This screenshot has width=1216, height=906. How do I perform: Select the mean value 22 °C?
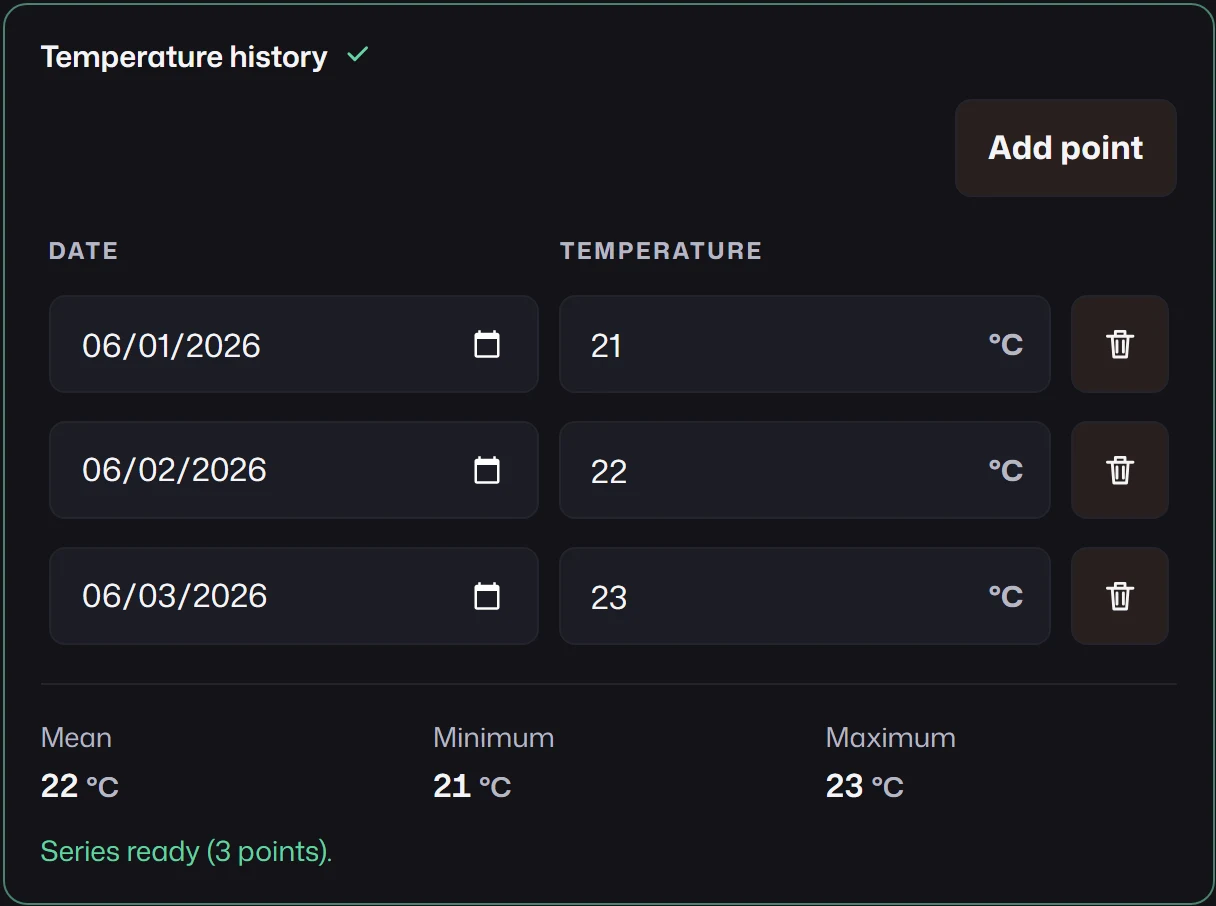coord(80,786)
